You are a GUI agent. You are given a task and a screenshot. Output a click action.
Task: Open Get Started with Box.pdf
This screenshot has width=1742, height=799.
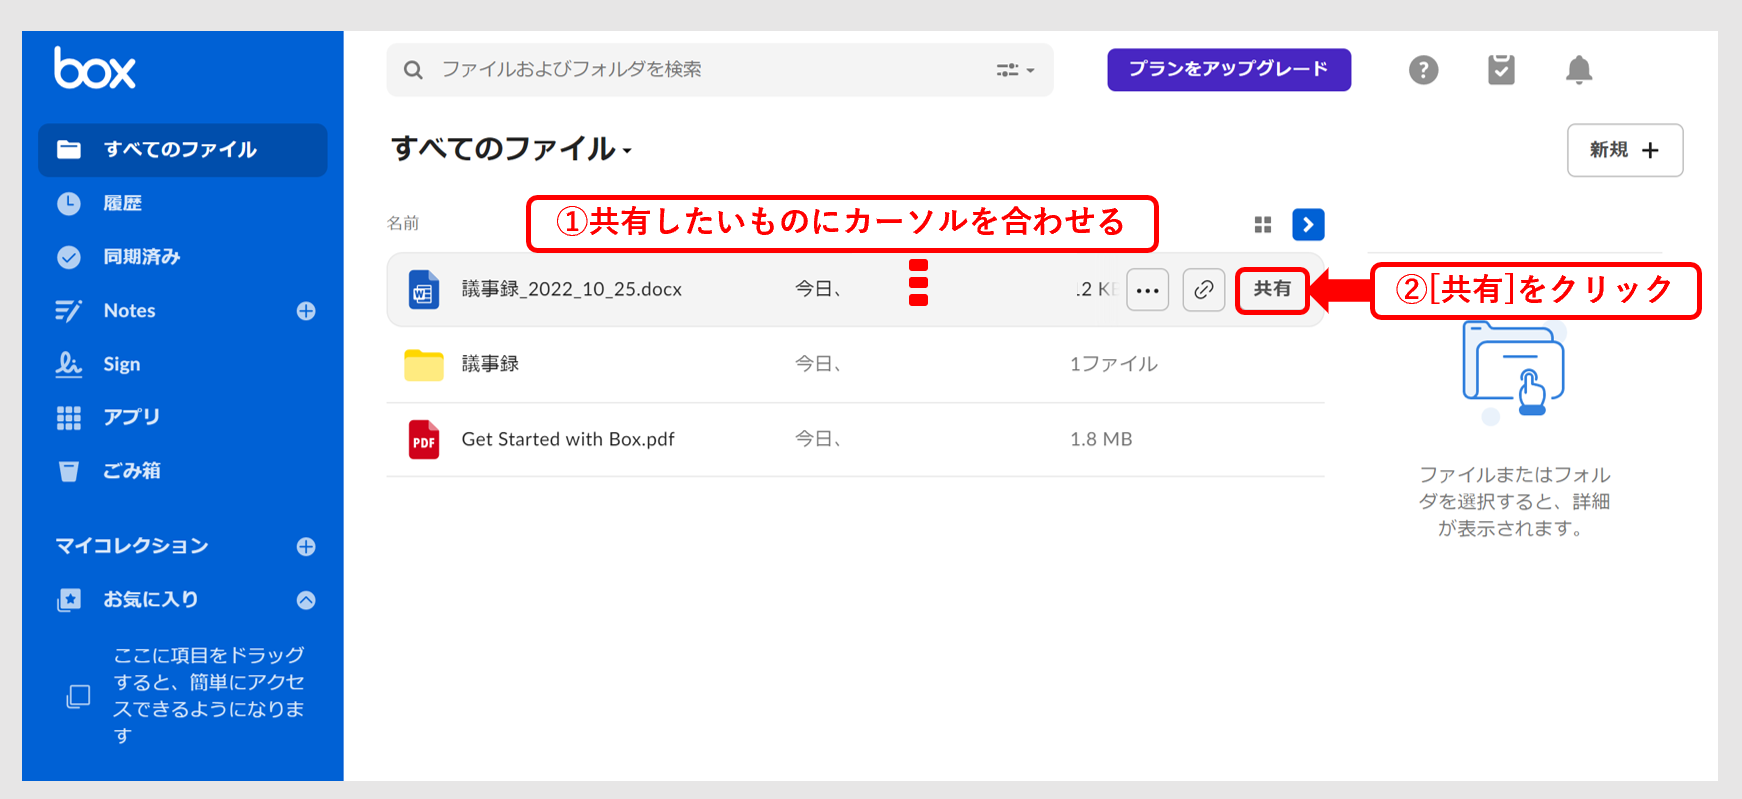pyautogui.click(x=568, y=439)
